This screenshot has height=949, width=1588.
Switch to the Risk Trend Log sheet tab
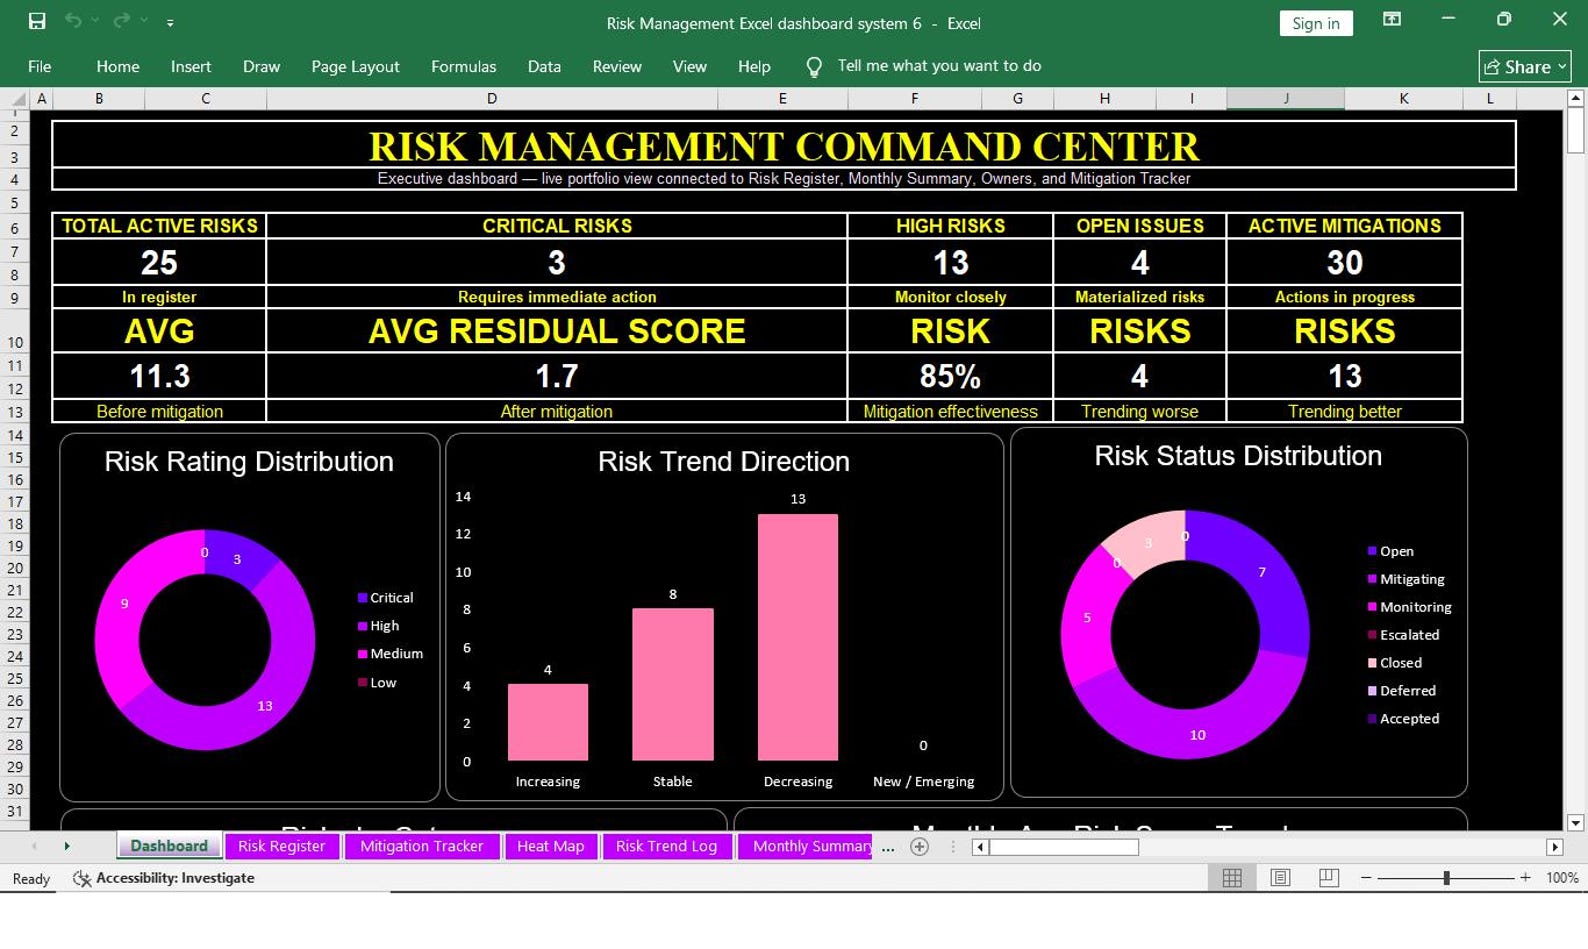click(666, 846)
